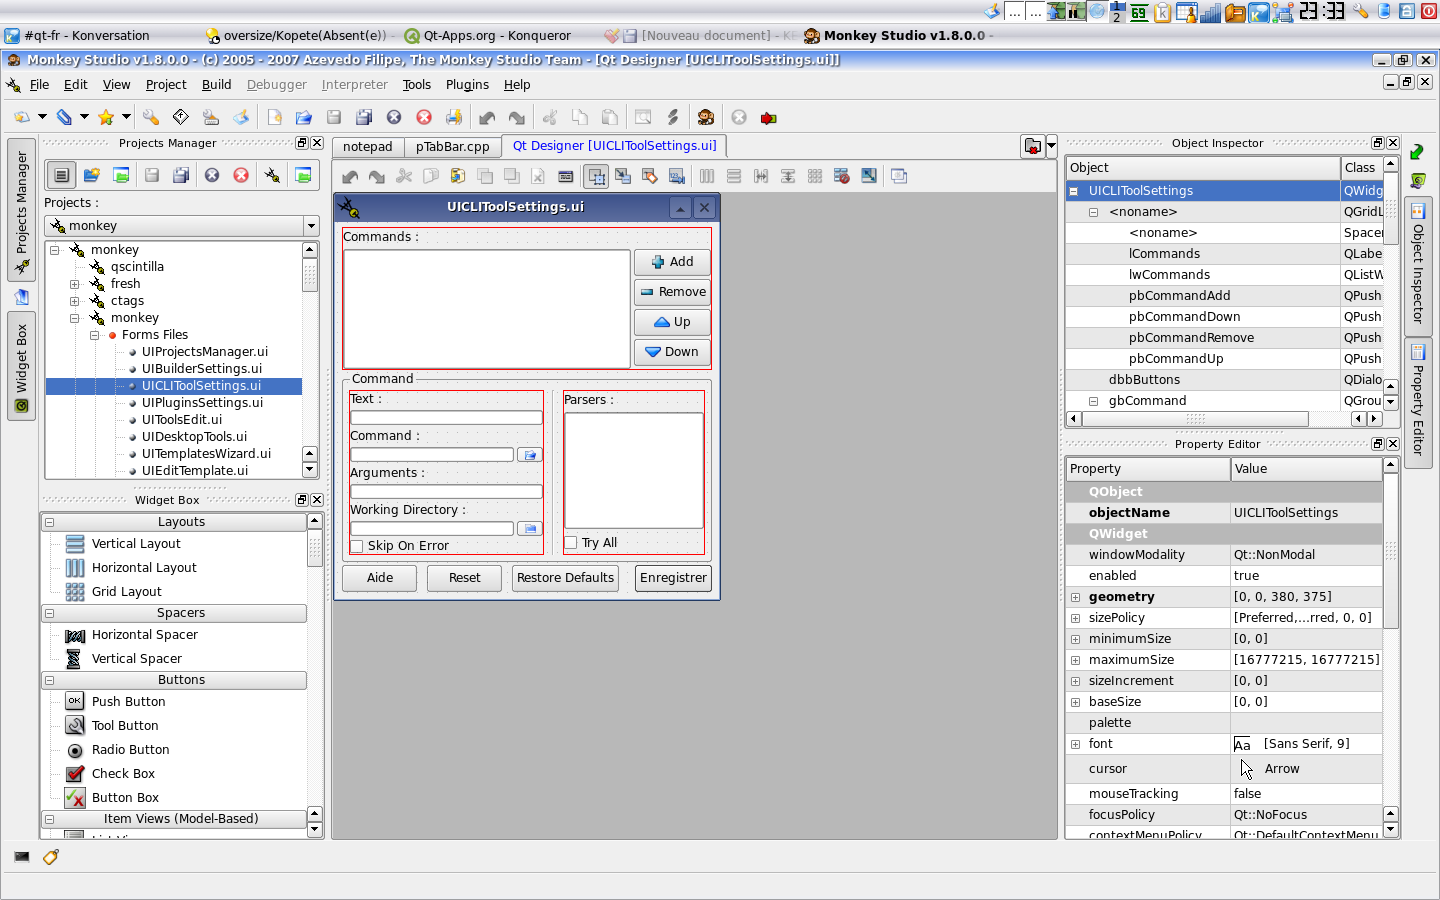Viewport: 1440px width, 900px height.
Task: Click the designer toolbar undo arrow
Action: [x=350, y=176]
